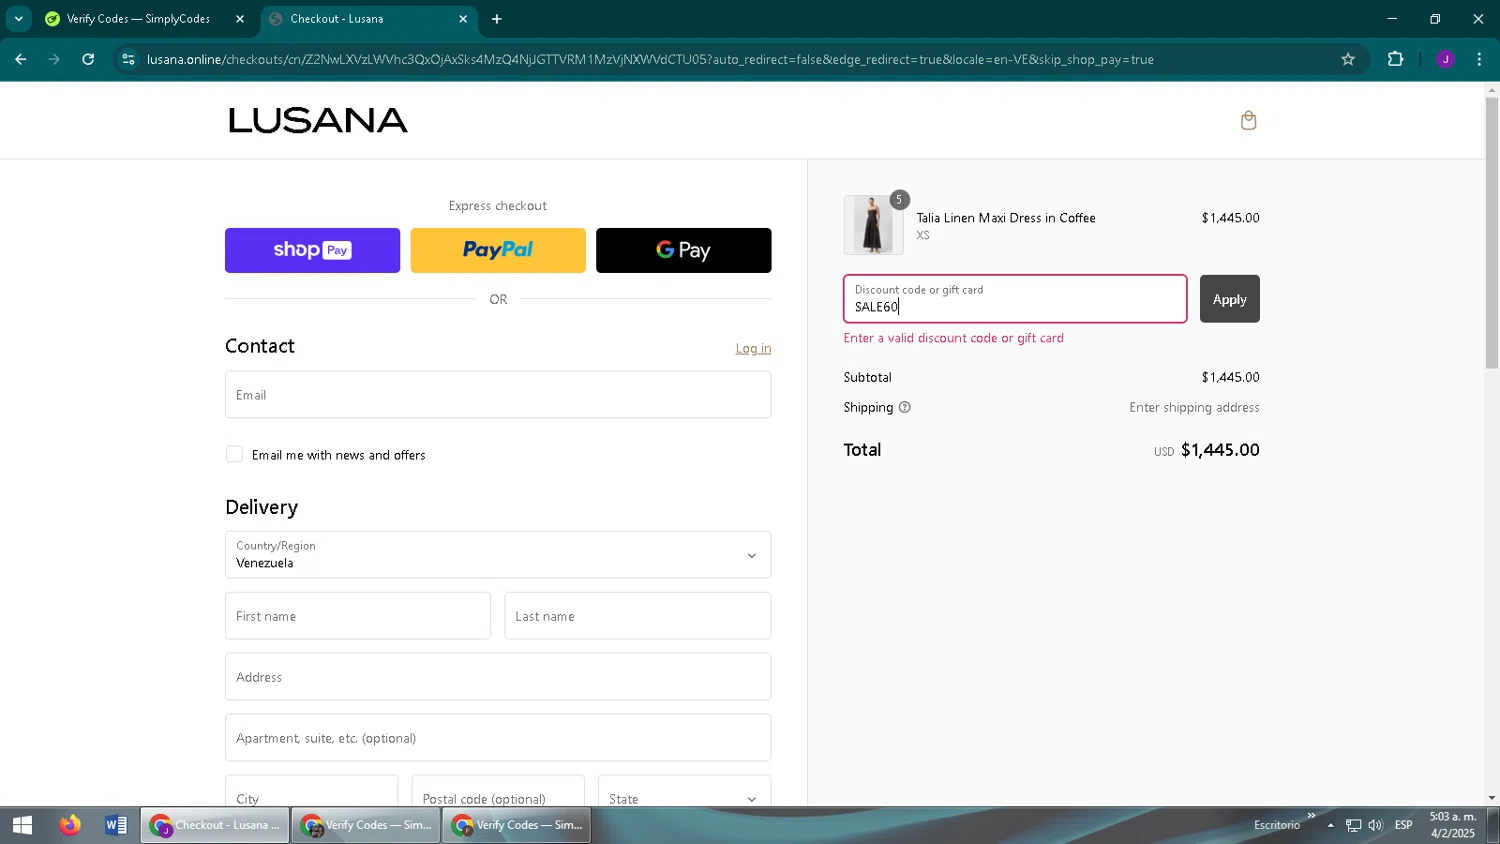1500x844 pixels.
Task: Open volume control in system tray
Action: tap(1375, 825)
